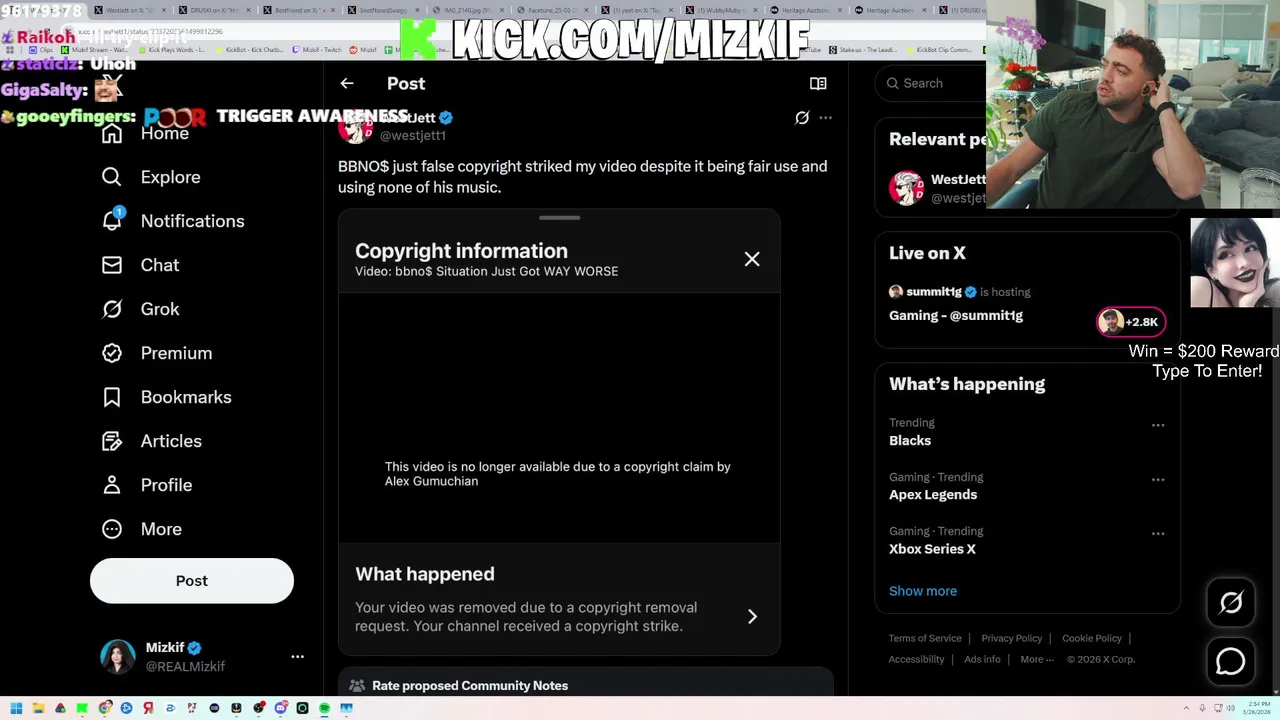Image resolution: width=1280 pixels, height=720 pixels.
Task: Open Xbox Series X trending topic
Action: [x=932, y=549]
